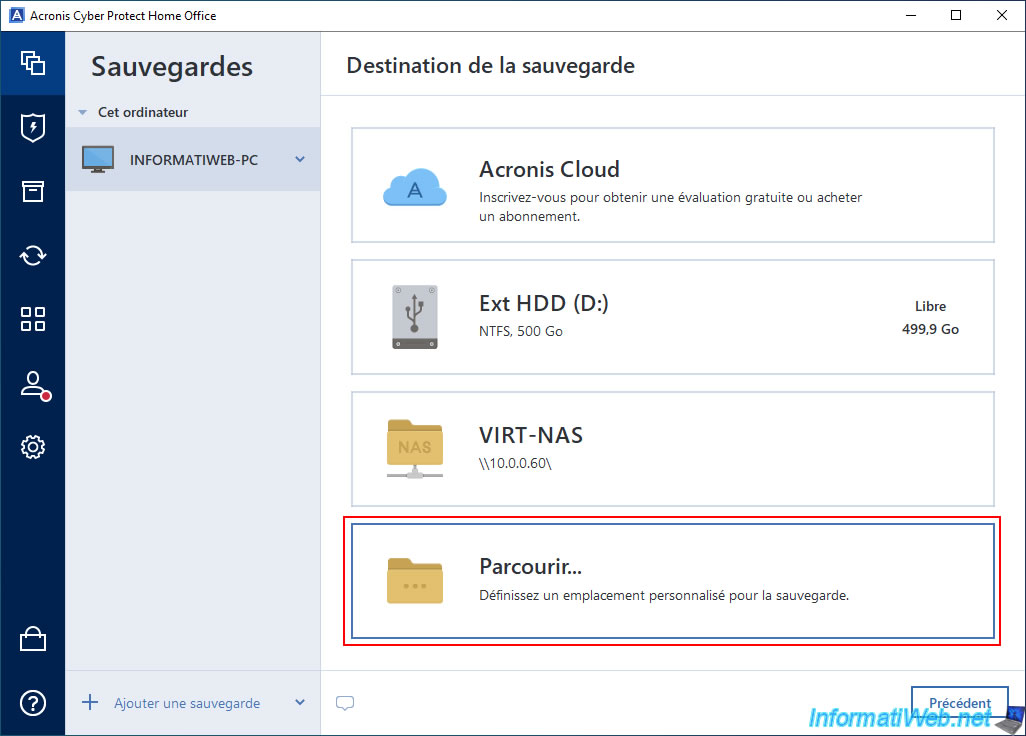This screenshot has width=1026, height=736.
Task: Click the plus icon beside Ajouter une sauvegarde
Action: pos(90,703)
